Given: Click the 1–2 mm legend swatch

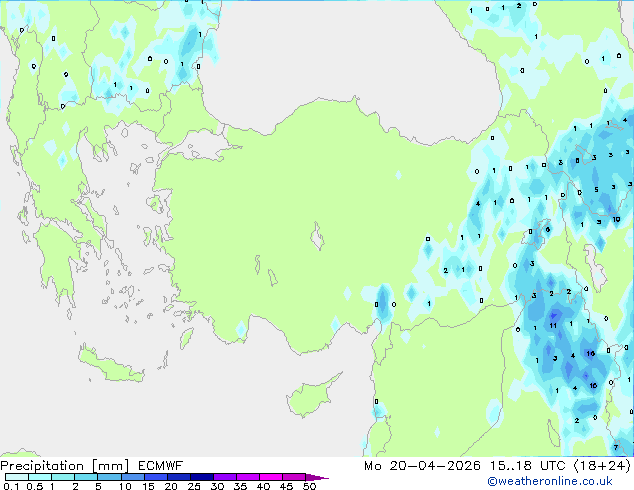Looking at the screenshot, I should coord(63,477).
